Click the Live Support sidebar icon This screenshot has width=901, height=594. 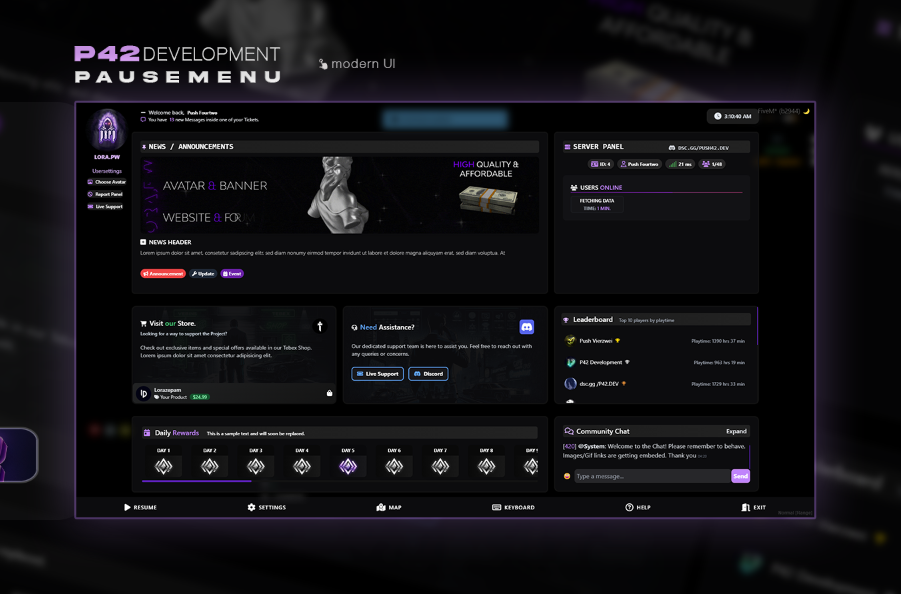[90, 206]
